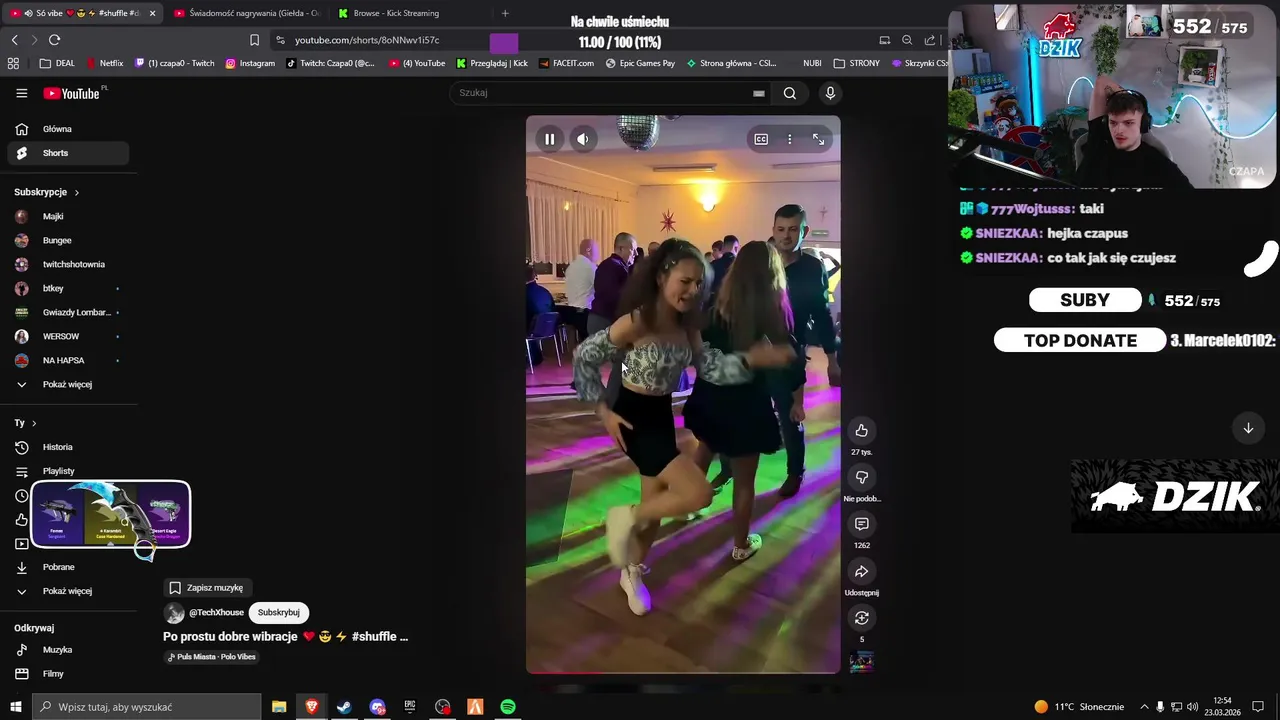Open the STRONY bookmarks folder
The width and height of the screenshot is (1280, 720).
click(856, 63)
